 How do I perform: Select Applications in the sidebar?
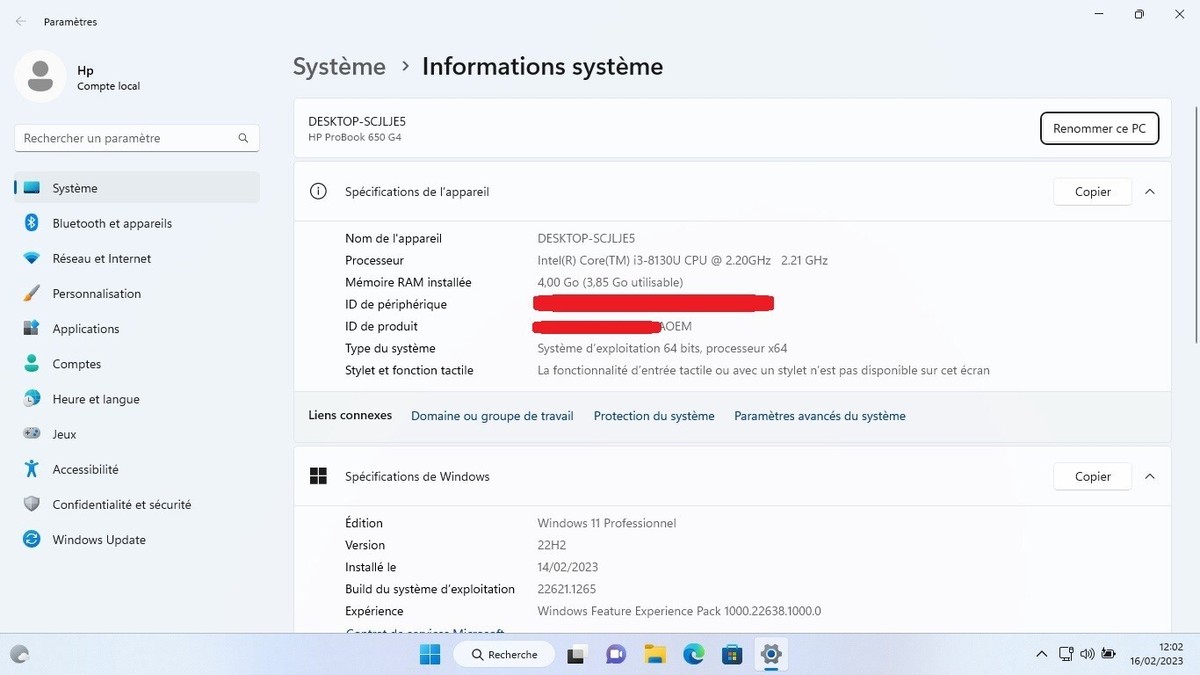click(137, 328)
